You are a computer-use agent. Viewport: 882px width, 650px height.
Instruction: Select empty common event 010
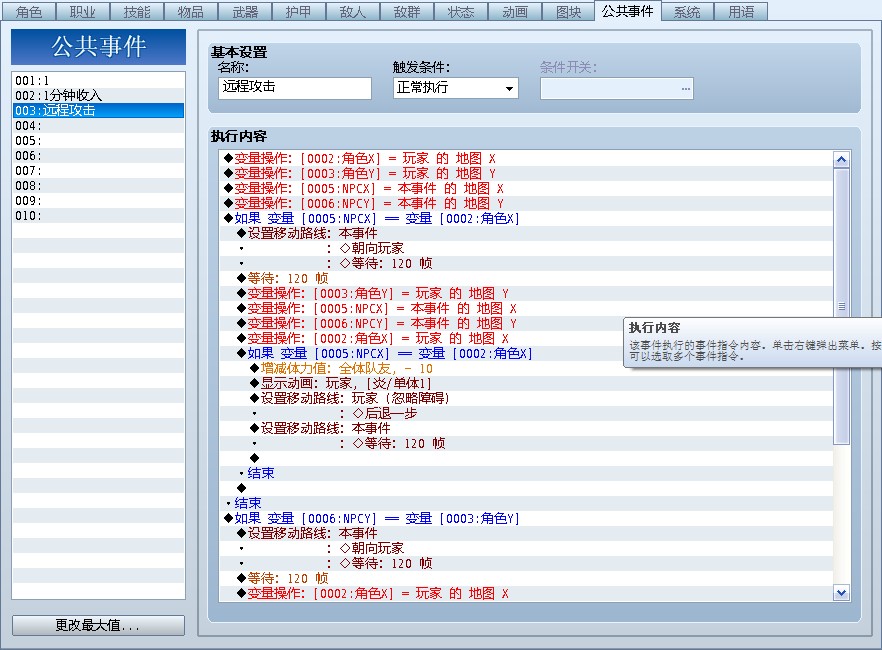(98, 215)
